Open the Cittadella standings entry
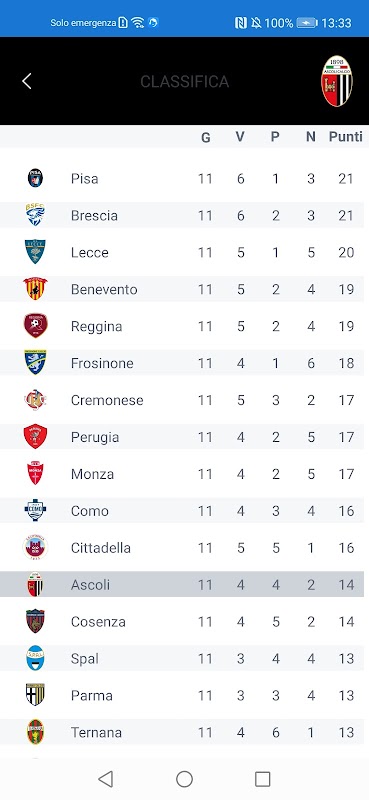Screen dimensions: 369x800 point(182,547)
